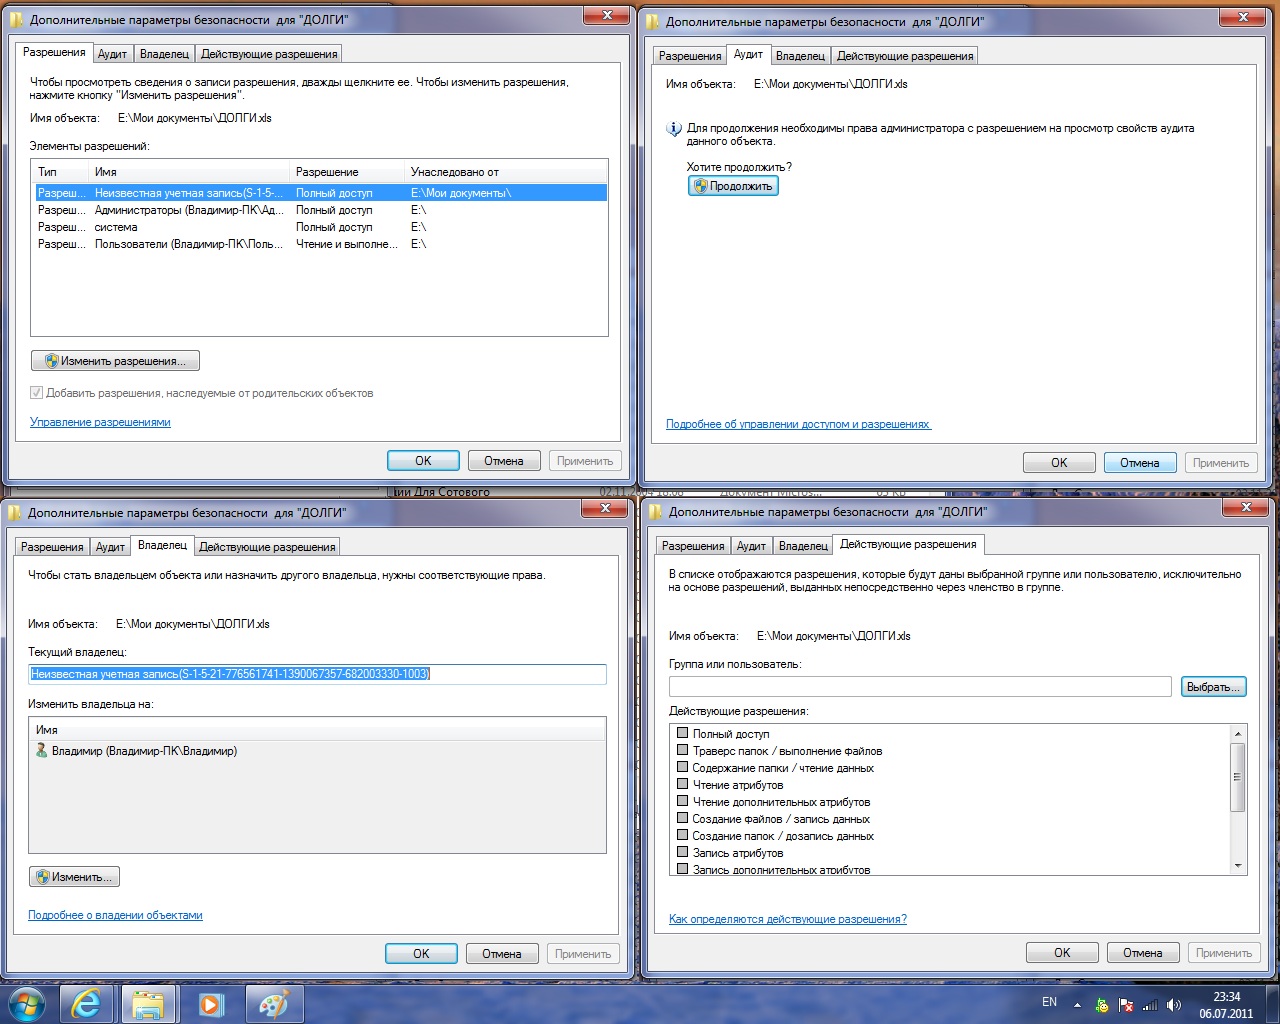
Task: Click the permissions list scroll-up arrow
Action: [1238, 734]
